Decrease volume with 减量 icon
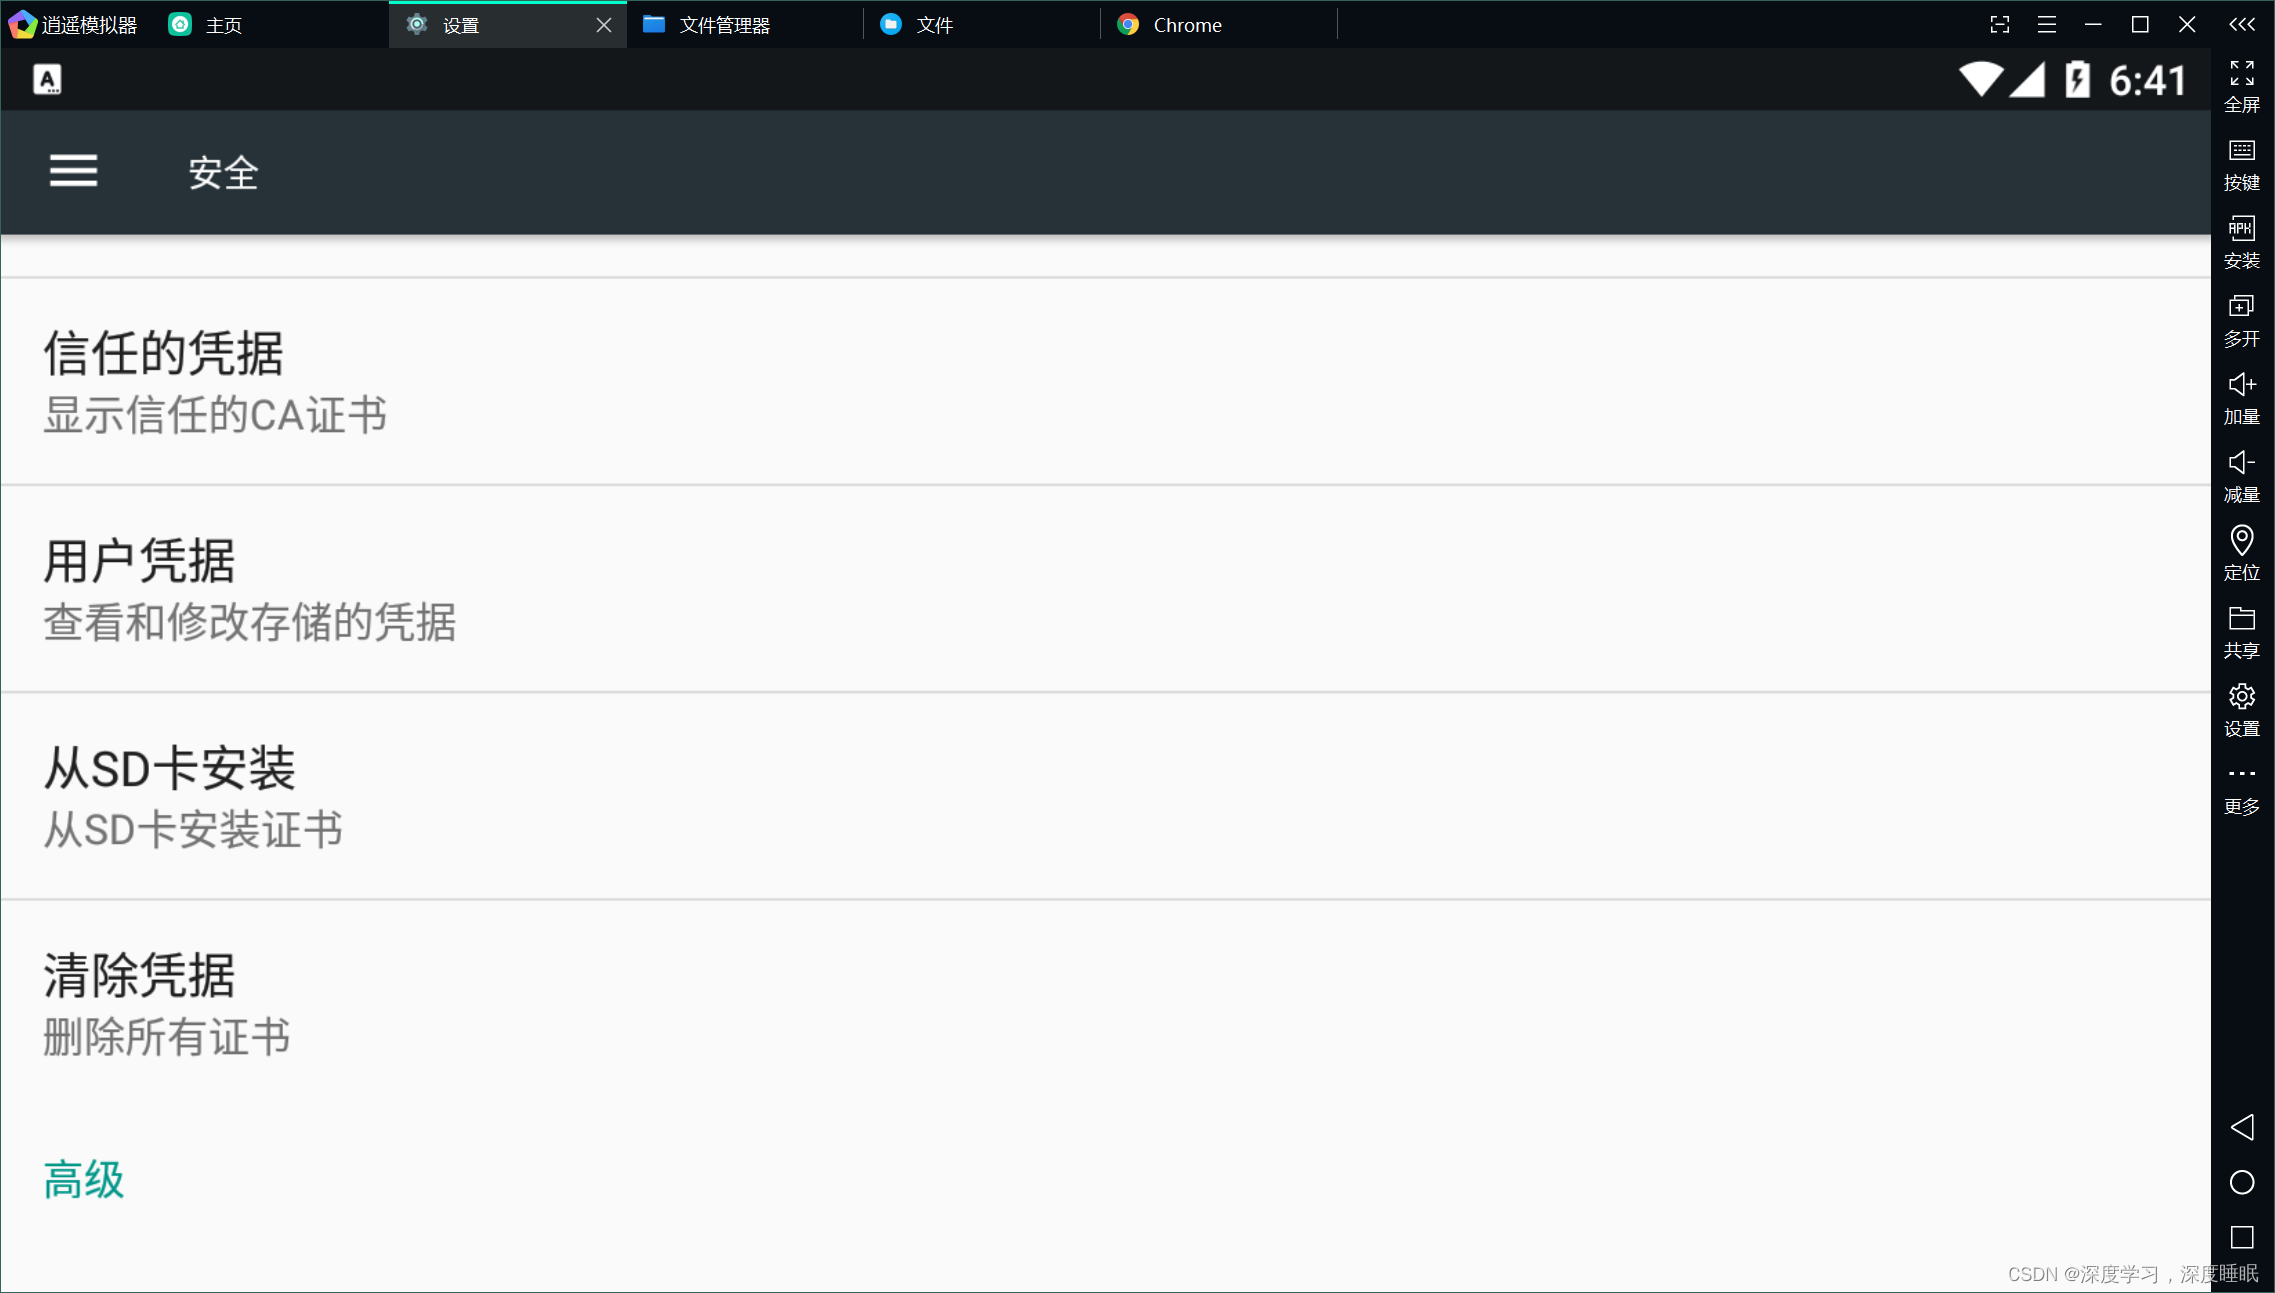This screenshot has width=2275, height=1293. click(x=2241, y=475)
